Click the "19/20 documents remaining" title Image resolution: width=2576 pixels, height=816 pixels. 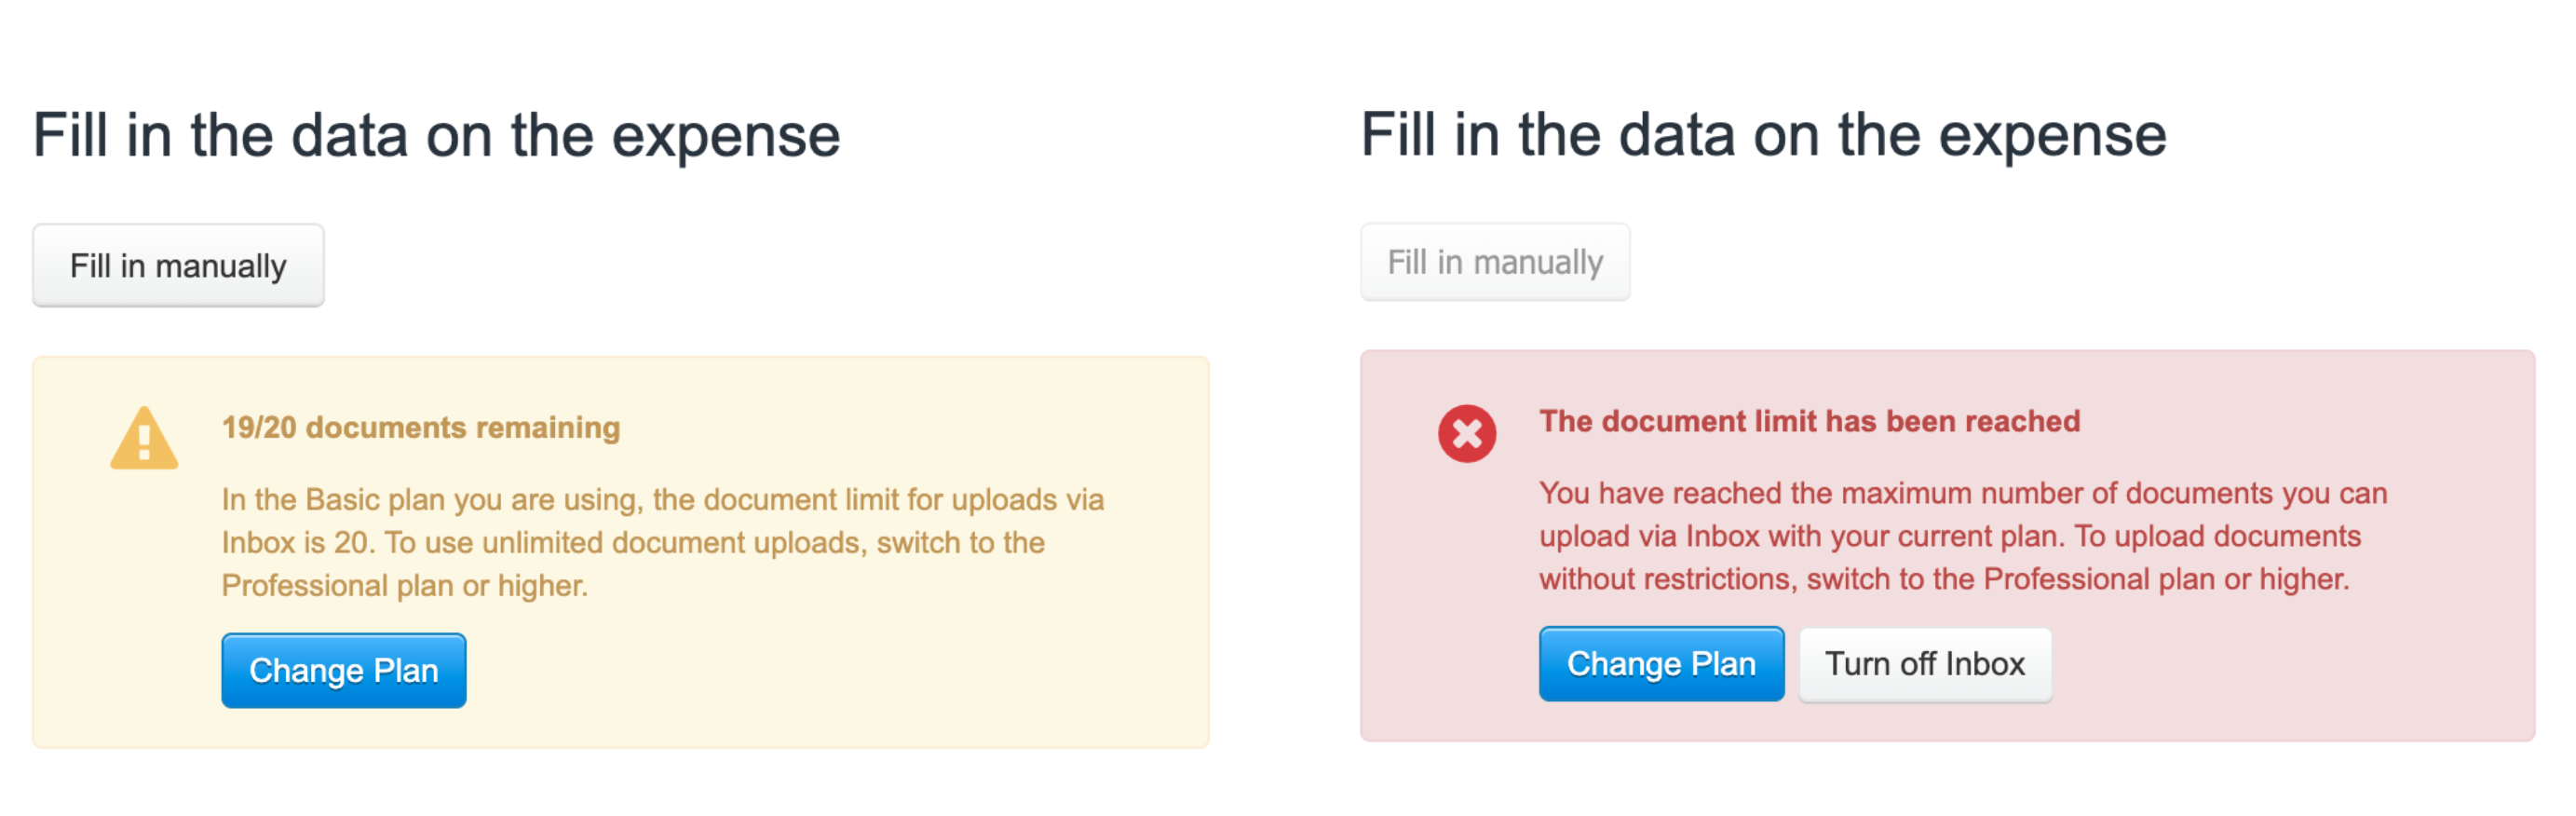pos(421,428)
